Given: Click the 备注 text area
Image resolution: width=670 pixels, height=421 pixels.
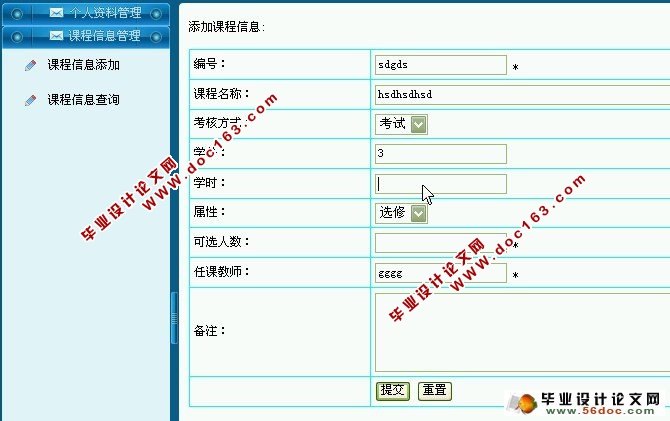Looking at the screenshot, I should point(522,333).
